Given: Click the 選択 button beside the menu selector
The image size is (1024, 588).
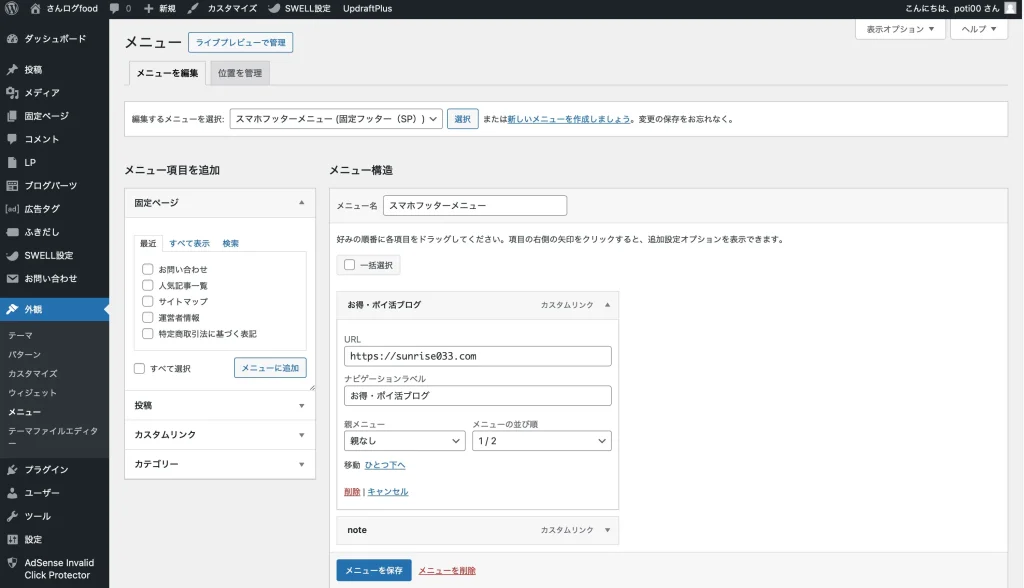Looking at the screenshot, I should click(x=462, y=119).
